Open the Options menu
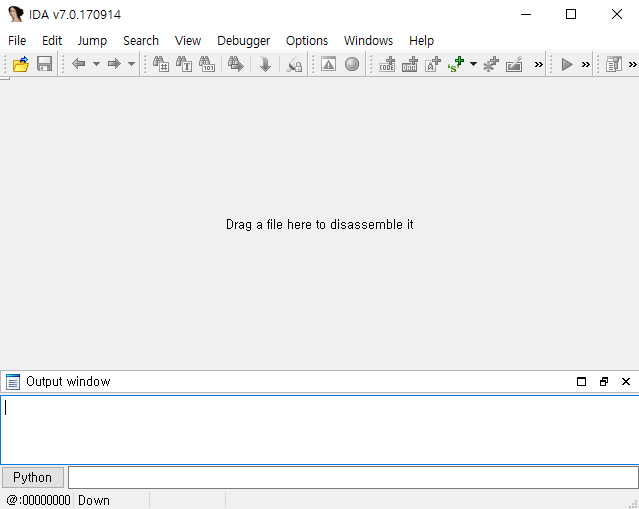 coord(307,41)
